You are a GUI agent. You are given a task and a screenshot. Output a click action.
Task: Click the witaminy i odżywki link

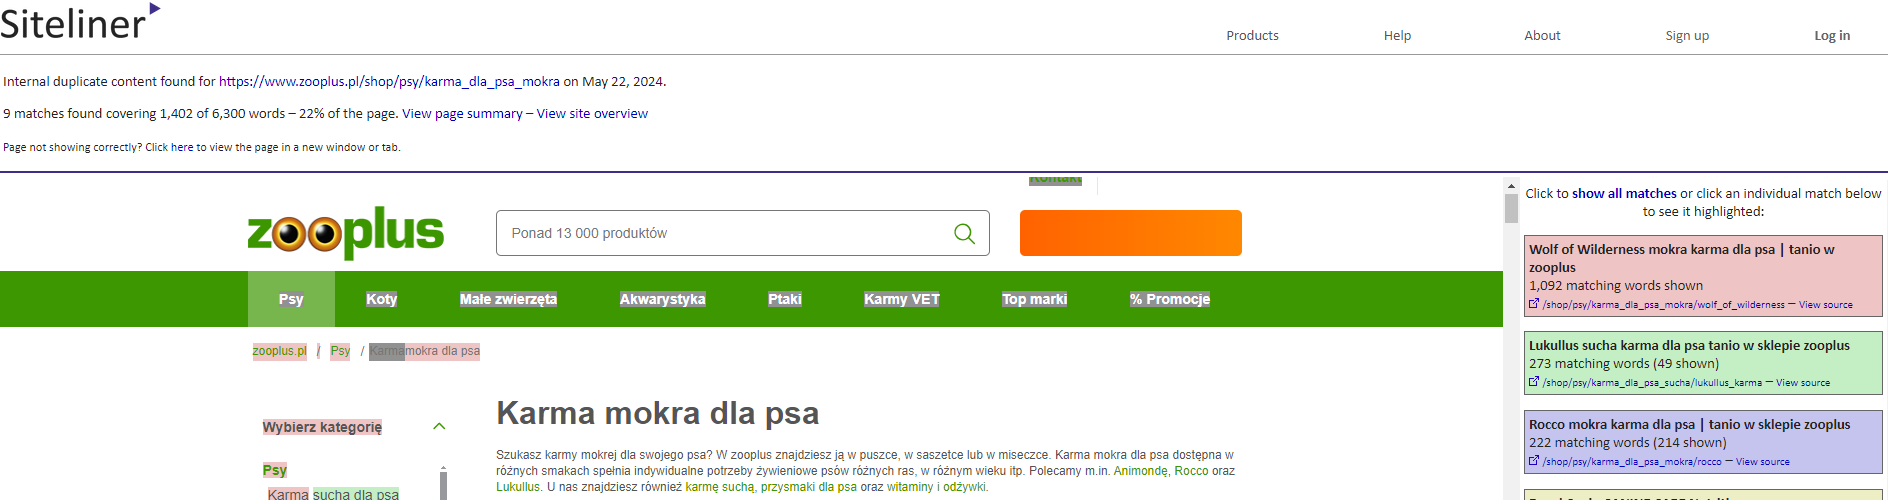(937, 487)
